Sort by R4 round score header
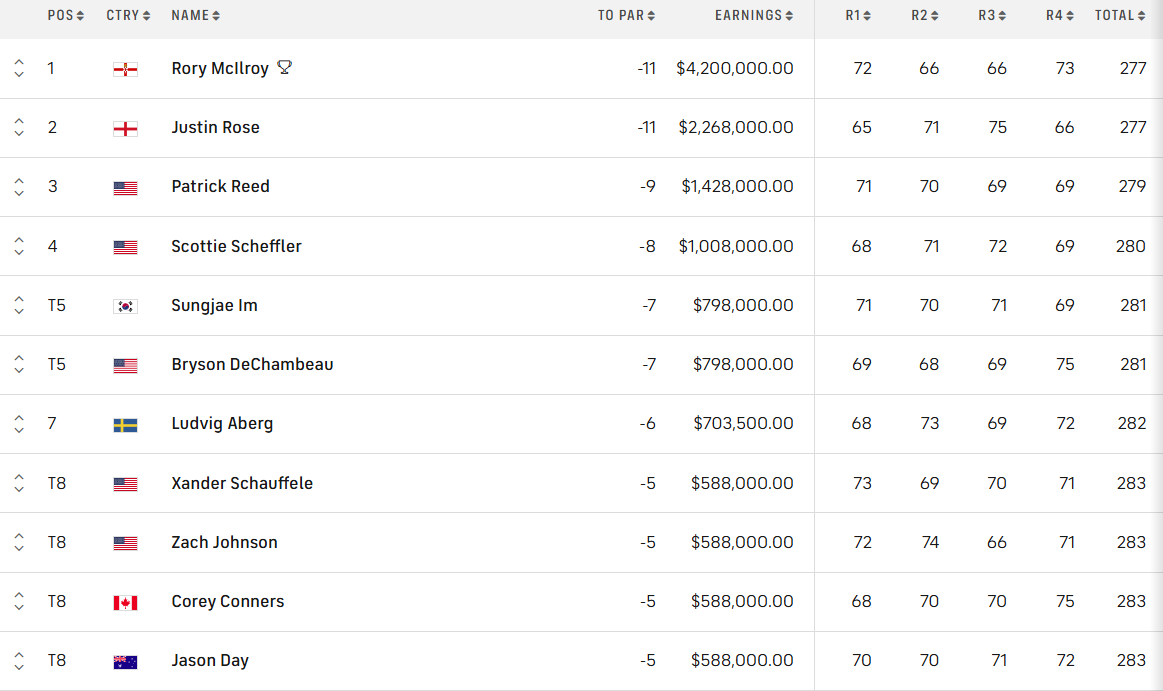The image size is (1163, 691). pos(1060,15)
